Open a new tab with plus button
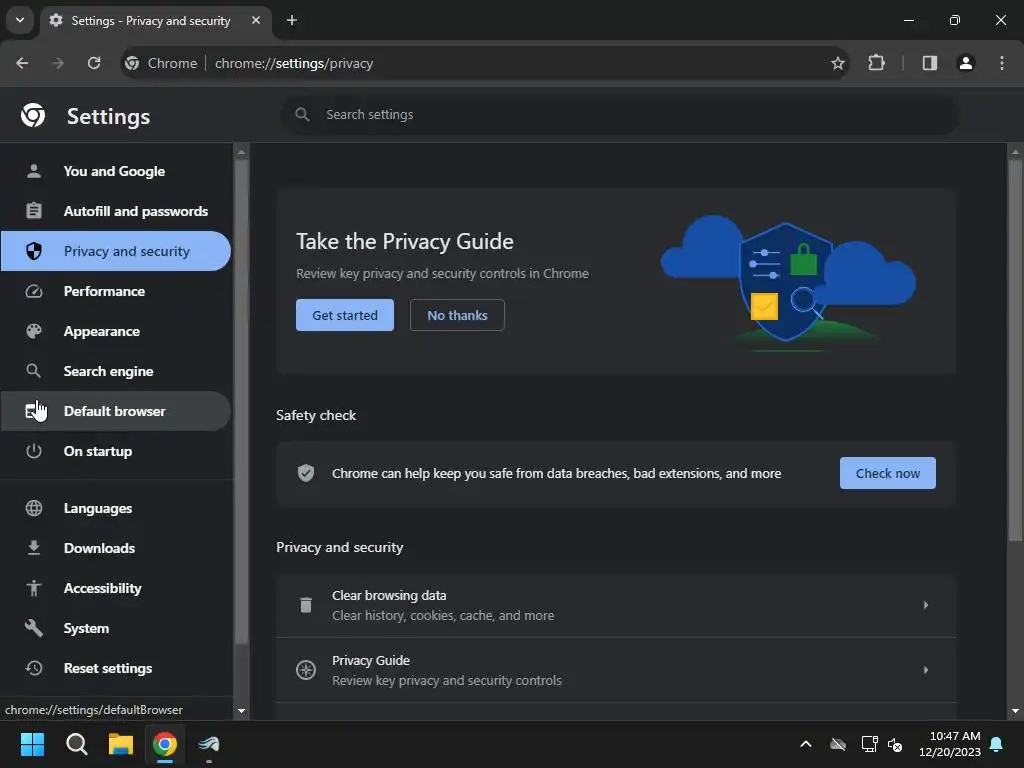1024x768 pixels. 292,20
